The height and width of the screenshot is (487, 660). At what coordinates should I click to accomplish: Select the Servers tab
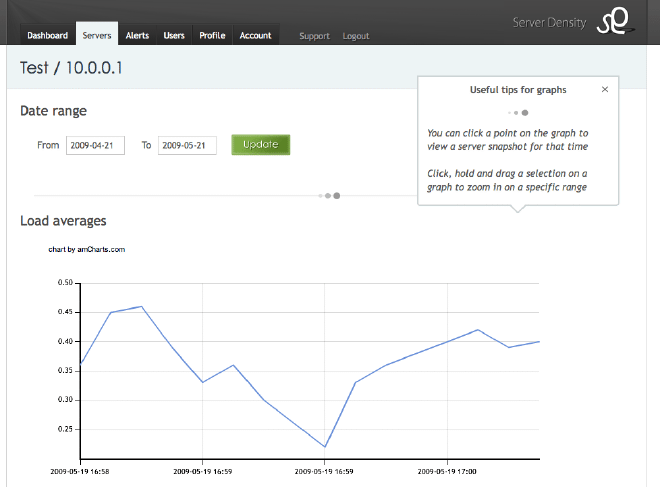tap(97, 35)
